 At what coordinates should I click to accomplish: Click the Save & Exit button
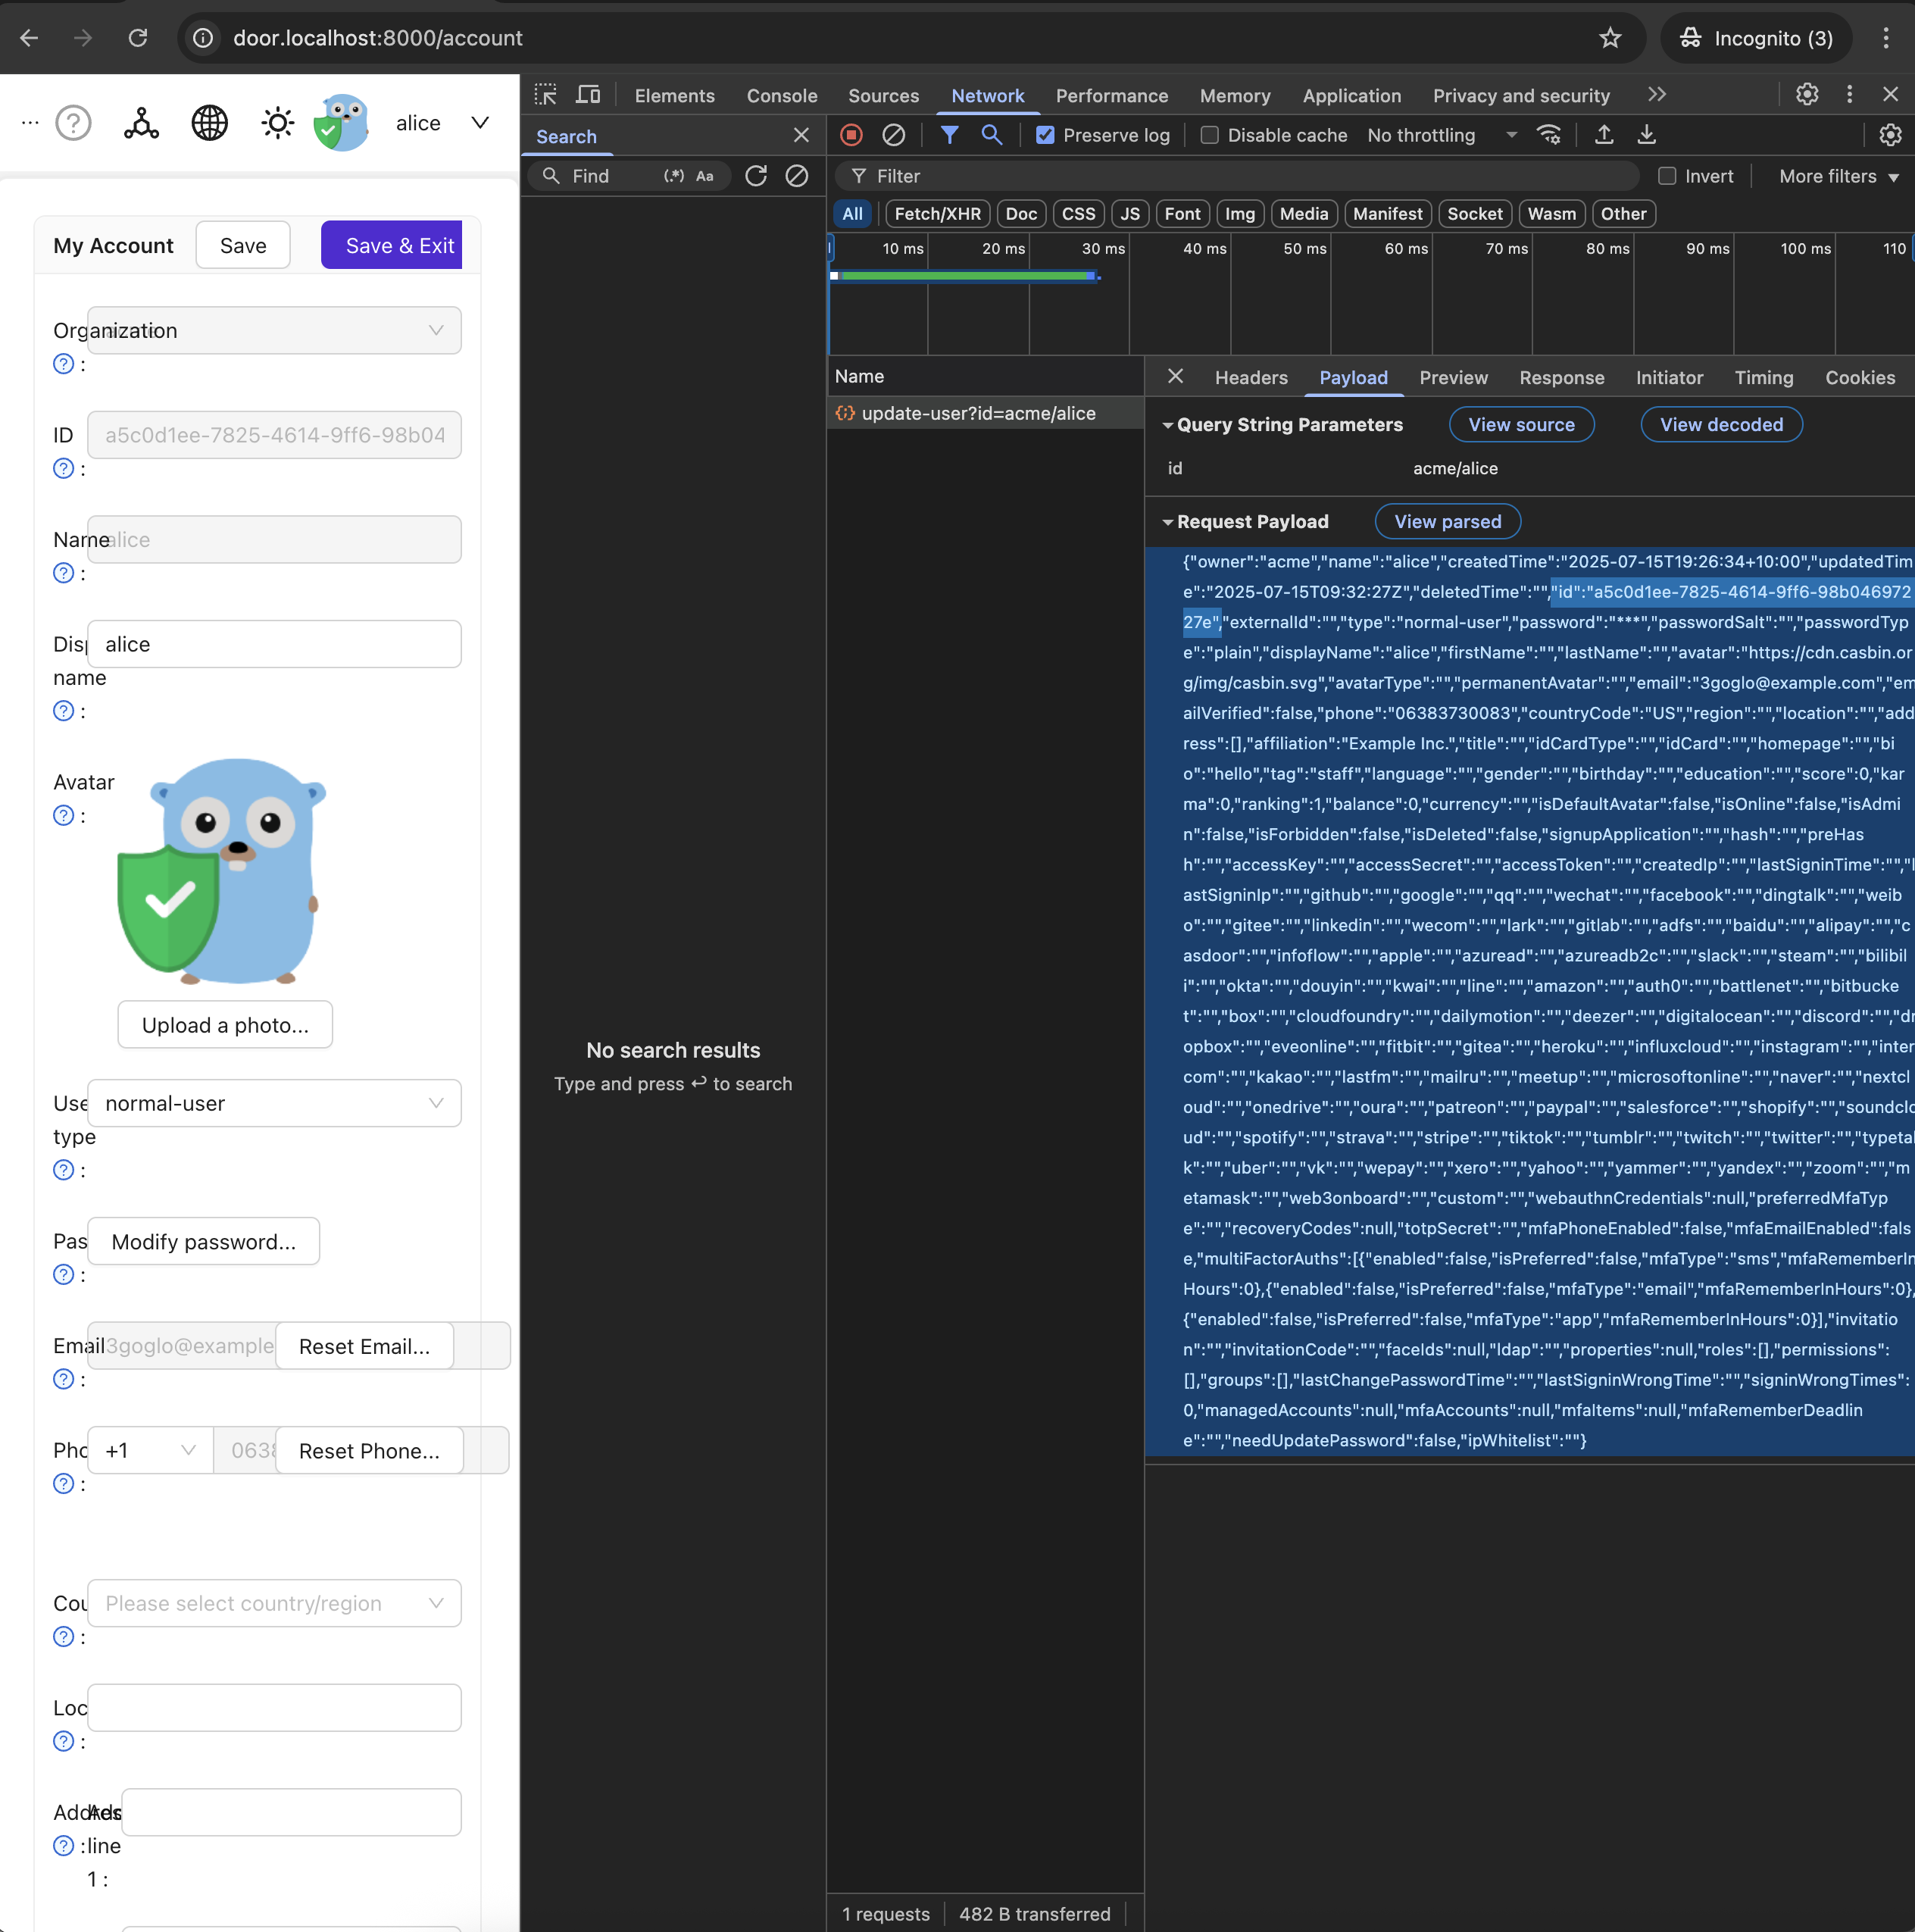(392, 245)
